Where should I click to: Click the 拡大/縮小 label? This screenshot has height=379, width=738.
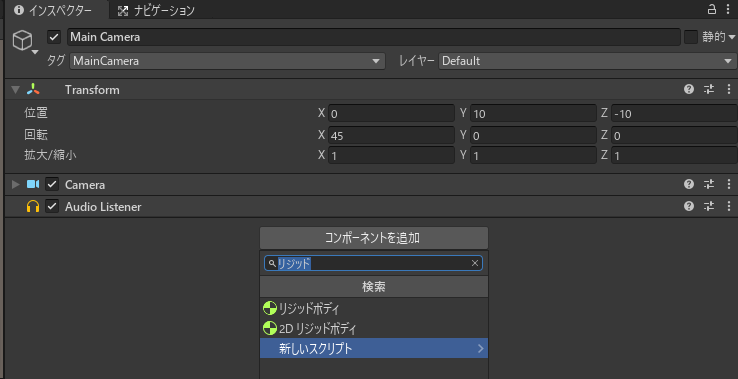pyautogui.click(x=50, y=155)
